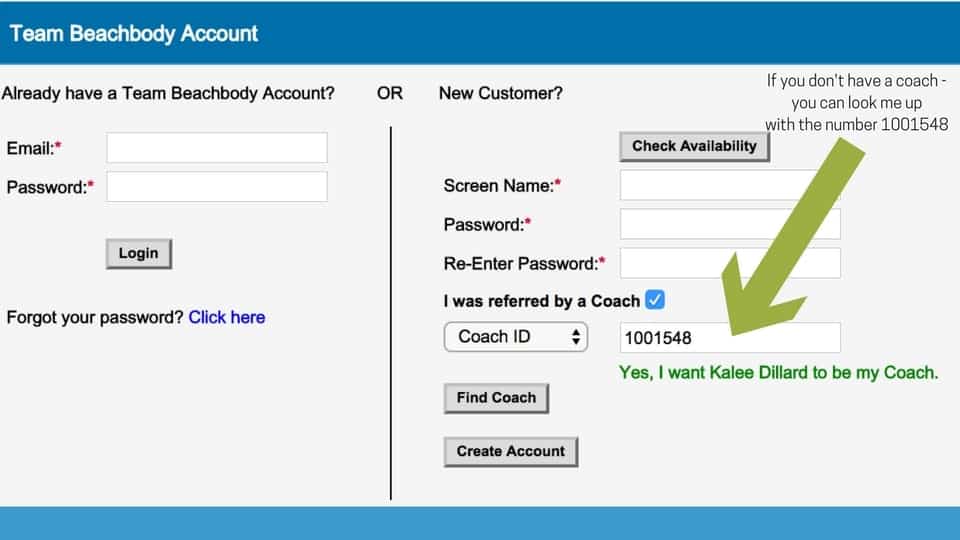Click the green Kalee Dillard confirmation message
The width and height of the screenshot is (960, 540).
point(778,372)
